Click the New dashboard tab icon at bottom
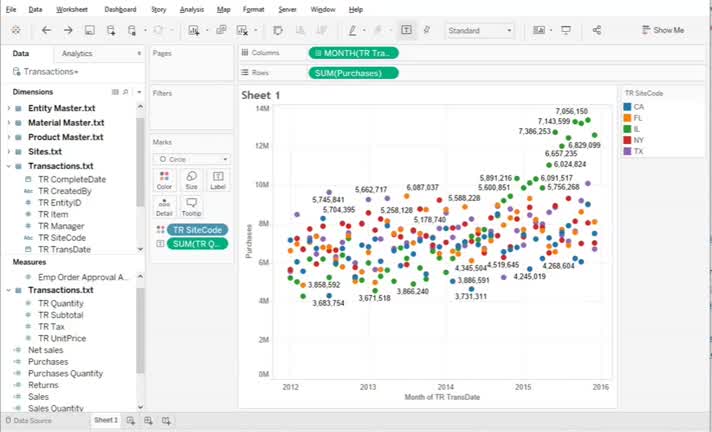 148,421
